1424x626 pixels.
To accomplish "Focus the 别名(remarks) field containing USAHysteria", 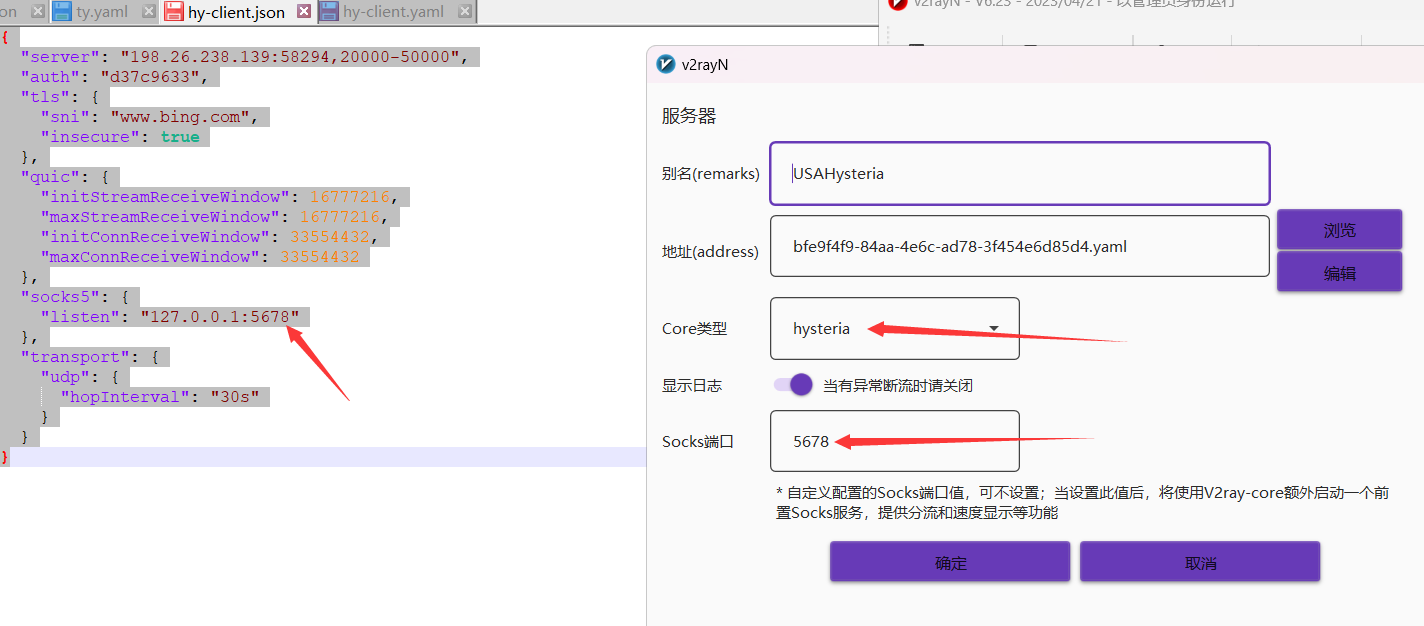I will coord(1020,173).
